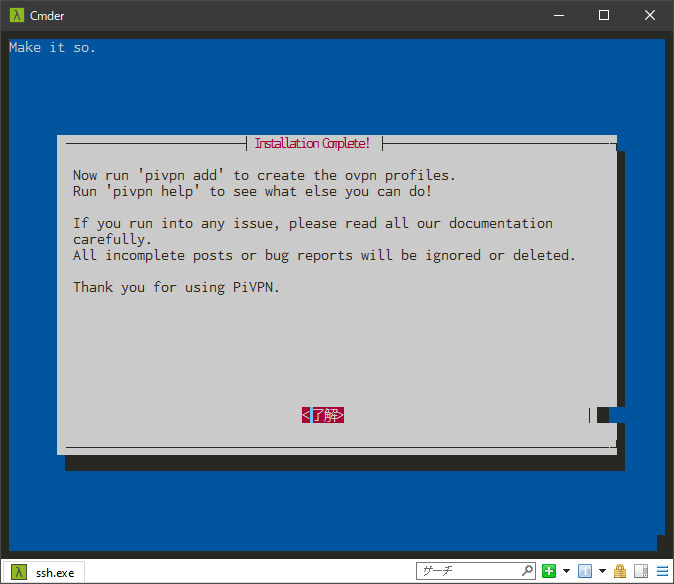Click the 'Thank you for using PiVPN.' line

coord(176,287)
